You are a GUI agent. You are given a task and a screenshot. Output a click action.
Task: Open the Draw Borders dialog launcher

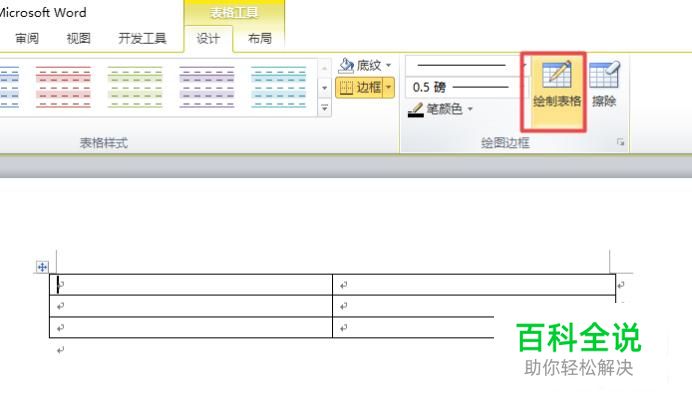(621, 142)
